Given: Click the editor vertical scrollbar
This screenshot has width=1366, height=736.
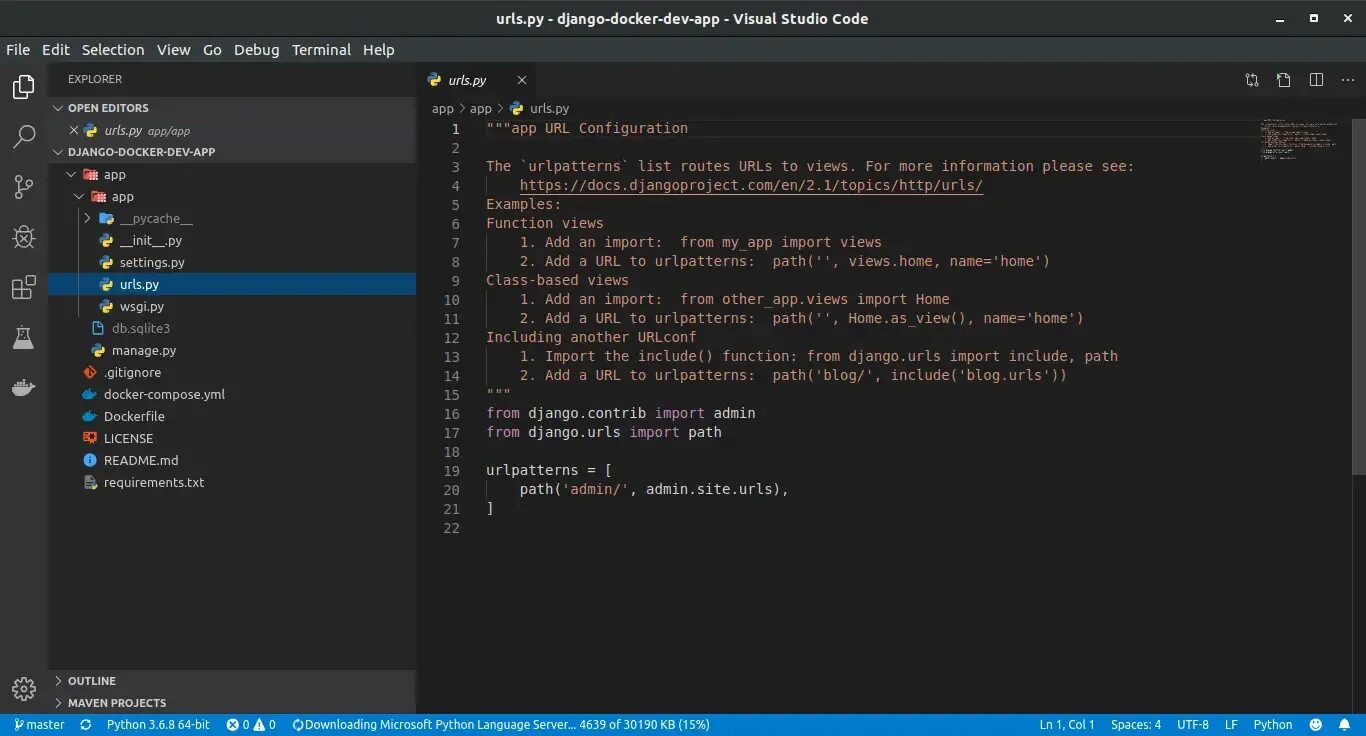Looking at the screenshot, I should click(x=1359, y=295).
